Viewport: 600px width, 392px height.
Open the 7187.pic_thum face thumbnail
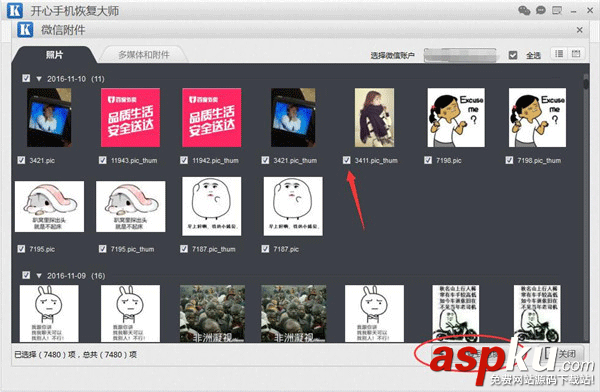pos(212,206)
